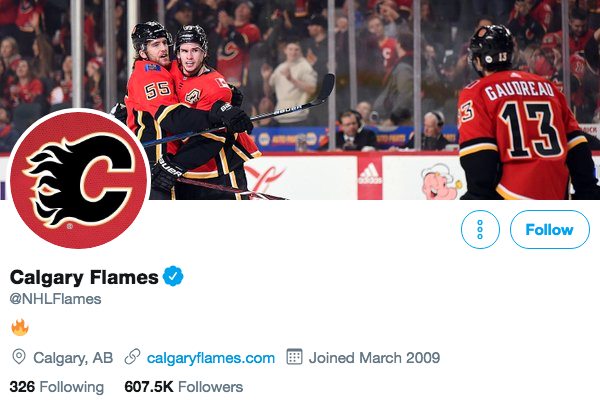Viewport: 600px width, 408px height.
Task: Visit the calgaryflames.com website link
Action: (x=211, y=358)
